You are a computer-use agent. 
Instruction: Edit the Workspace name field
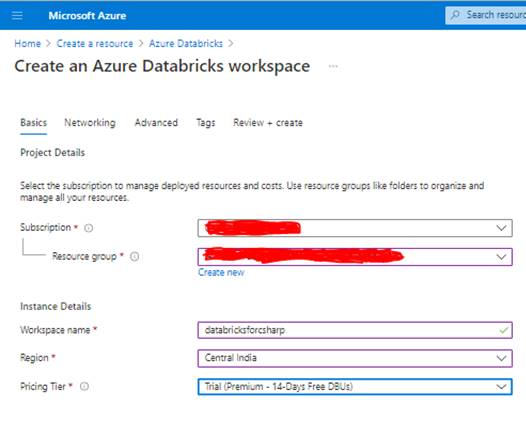[355, 330]
